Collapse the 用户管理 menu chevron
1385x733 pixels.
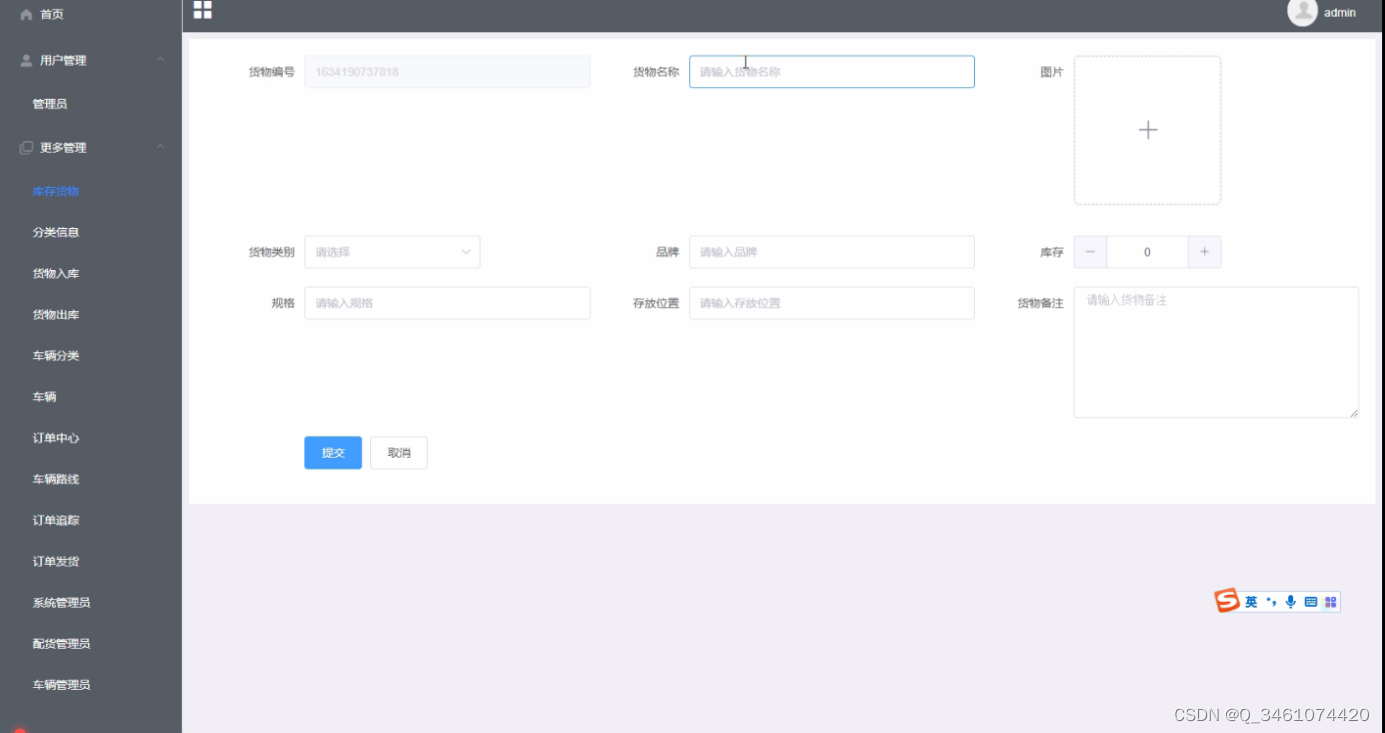click(x=160, y=60)
